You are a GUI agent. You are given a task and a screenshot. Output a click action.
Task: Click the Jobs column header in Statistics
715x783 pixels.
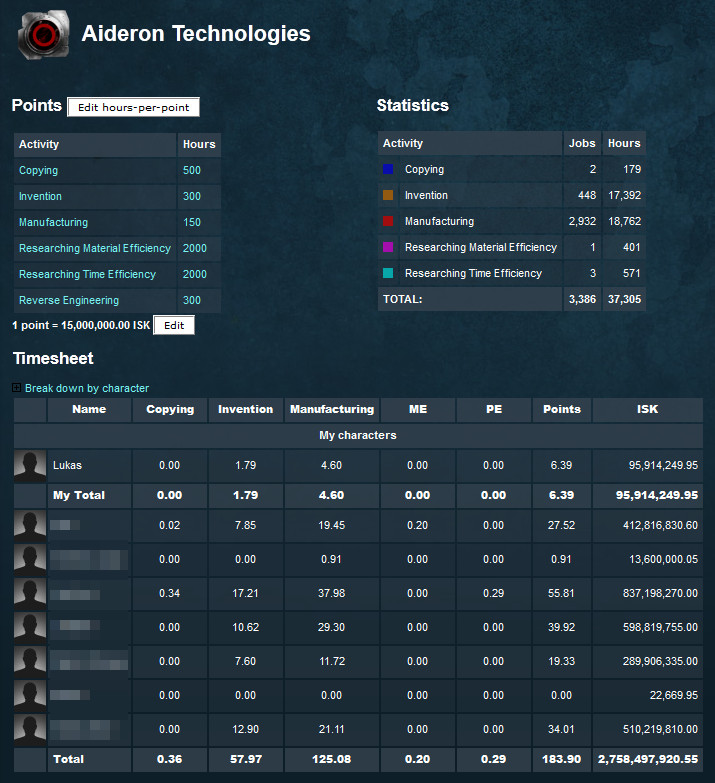(x=582, y=143)
